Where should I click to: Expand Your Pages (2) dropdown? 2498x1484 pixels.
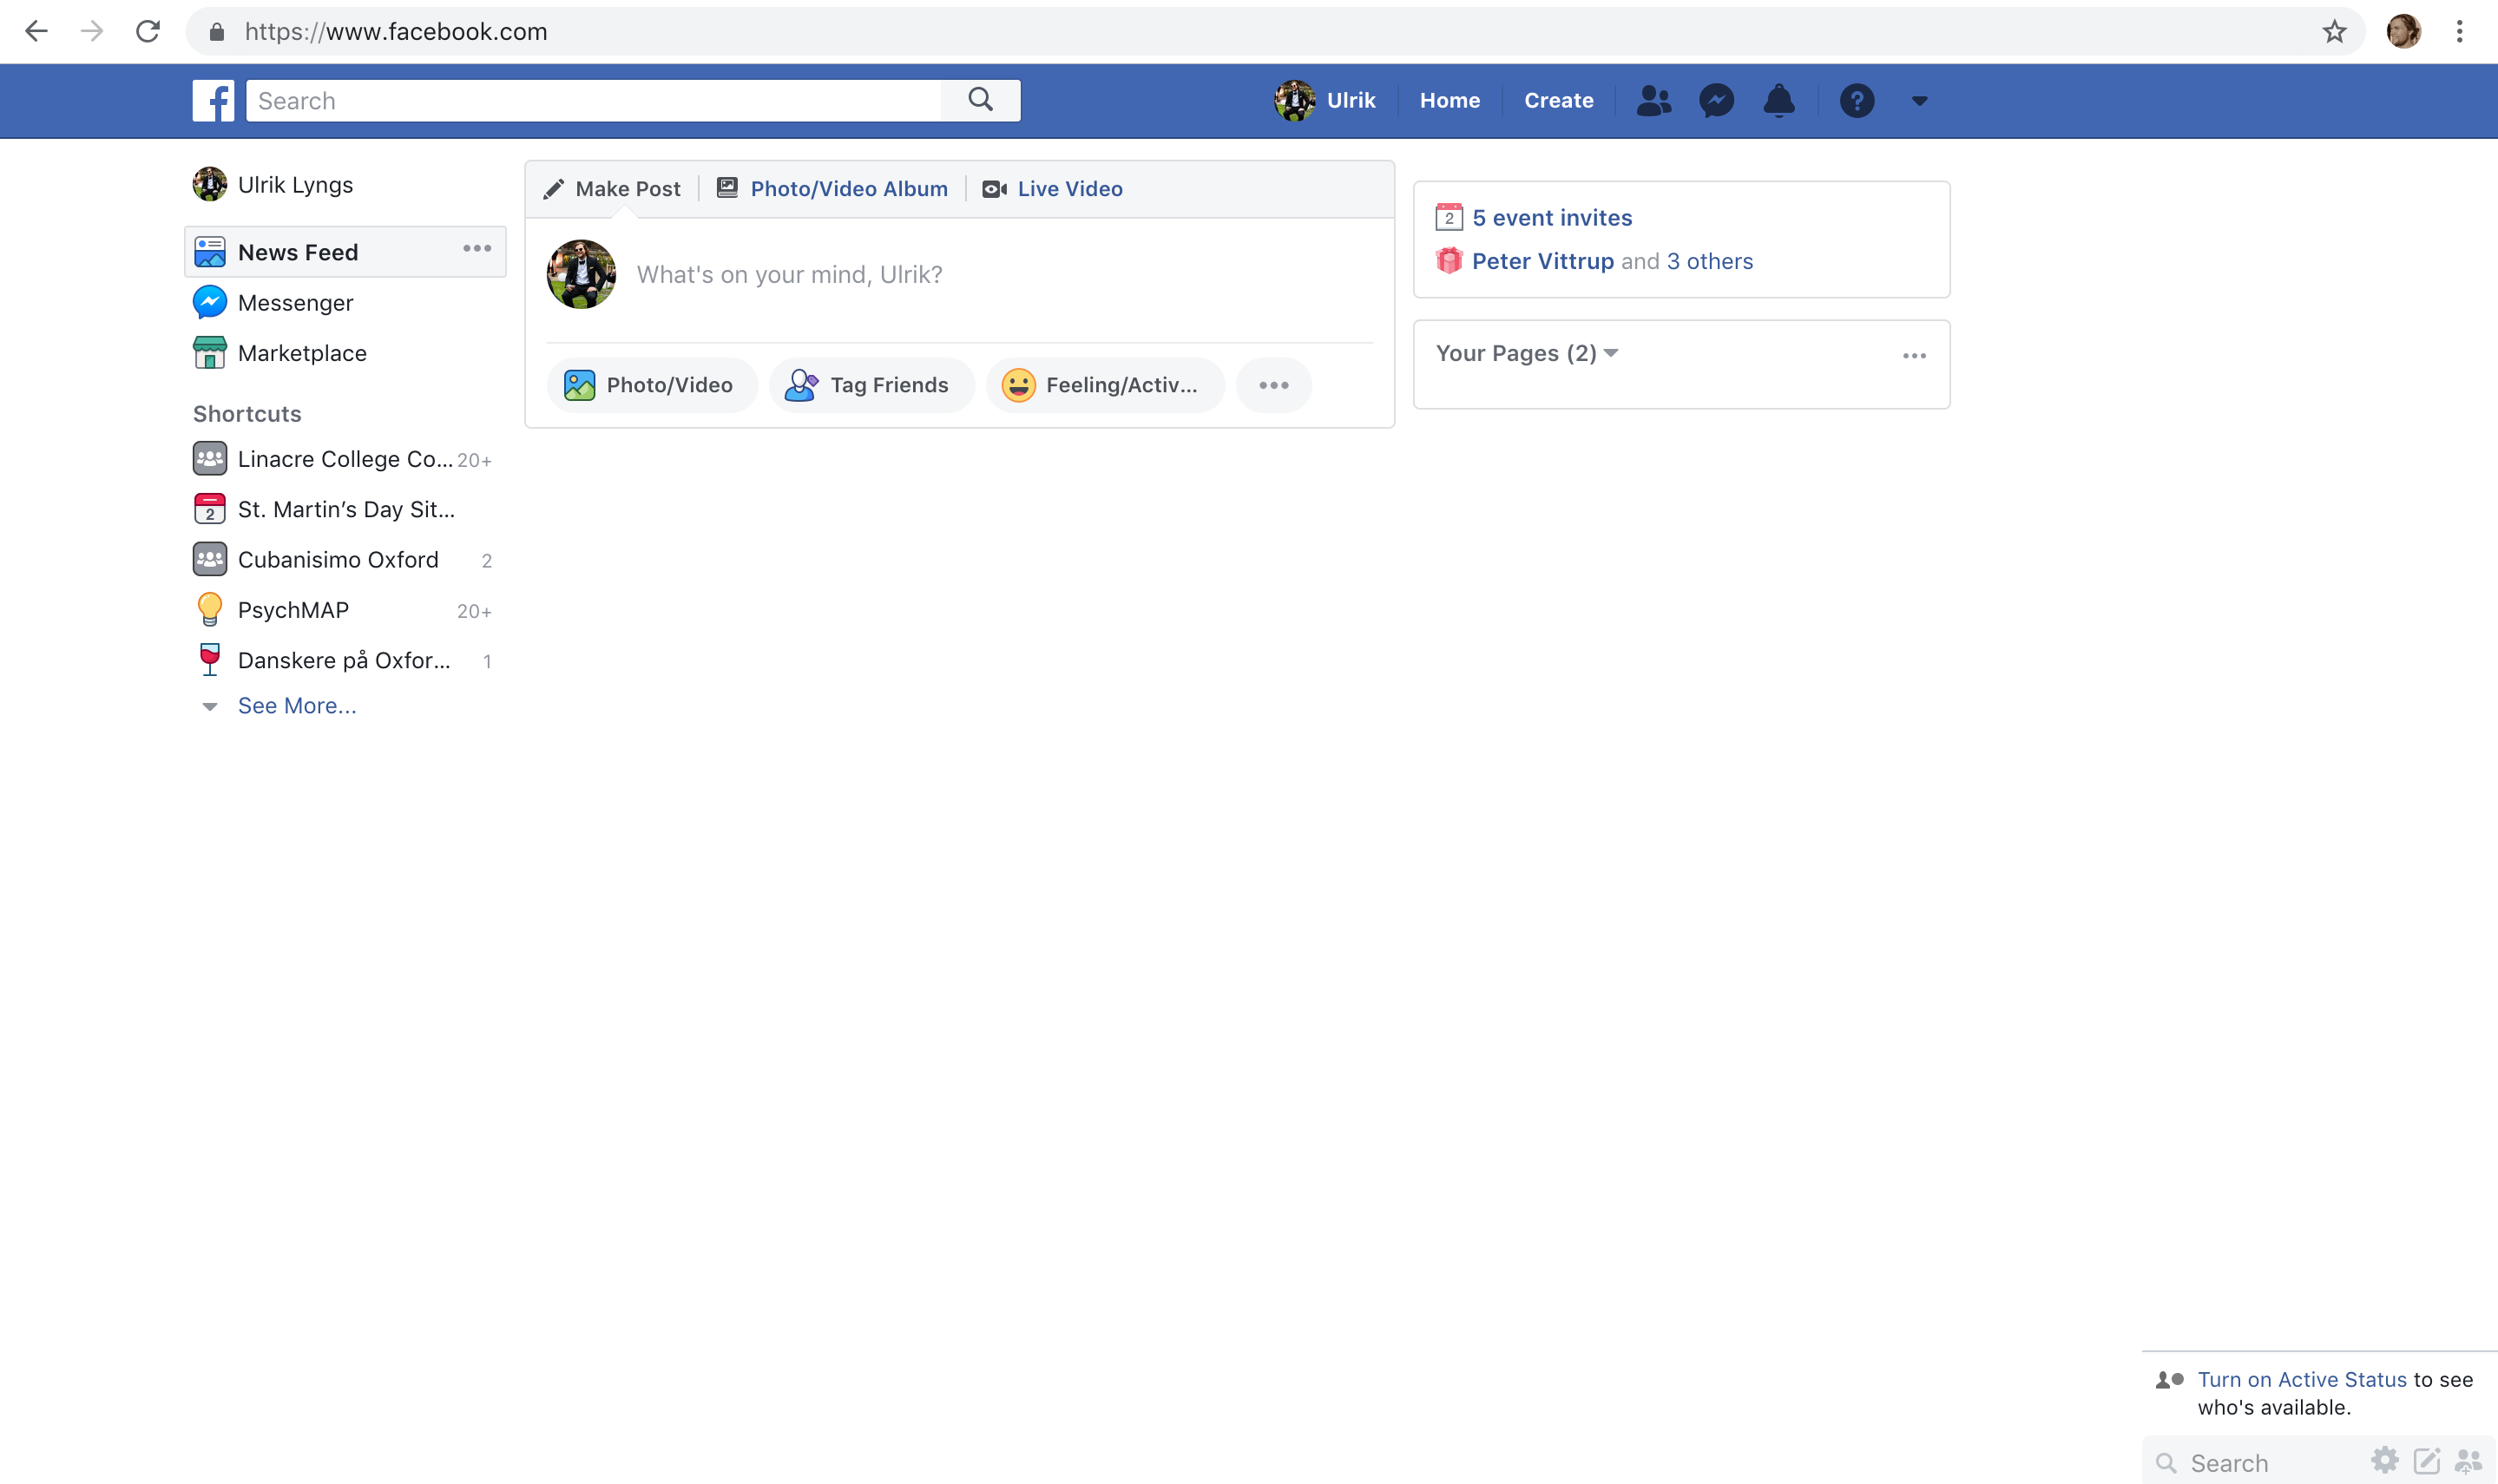pyautogui.click(x=1527, y=353)
